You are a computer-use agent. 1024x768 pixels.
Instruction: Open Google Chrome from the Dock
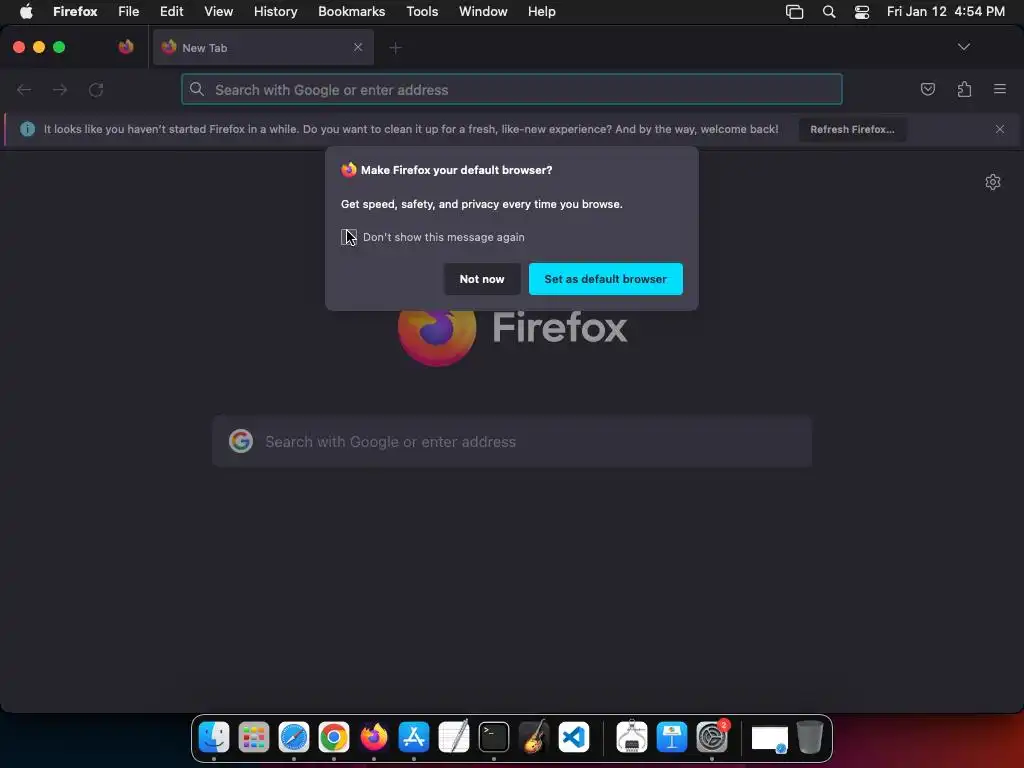pyautogui.click(x=334, y=737)
